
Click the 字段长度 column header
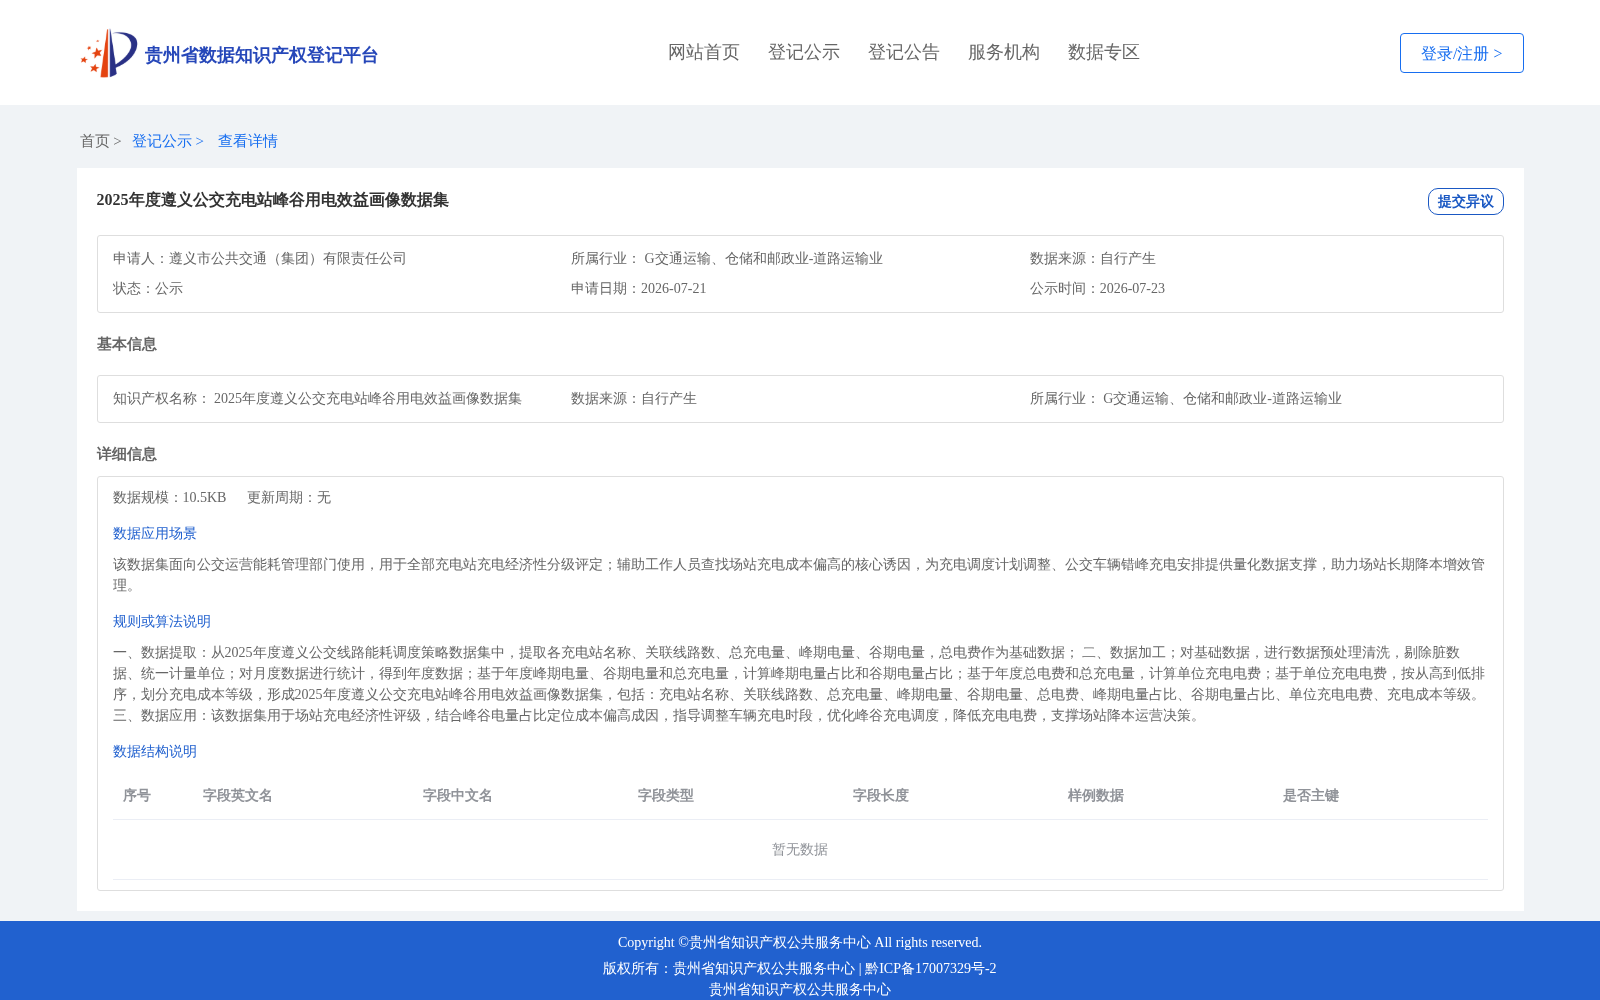click(x=881, y=795)
